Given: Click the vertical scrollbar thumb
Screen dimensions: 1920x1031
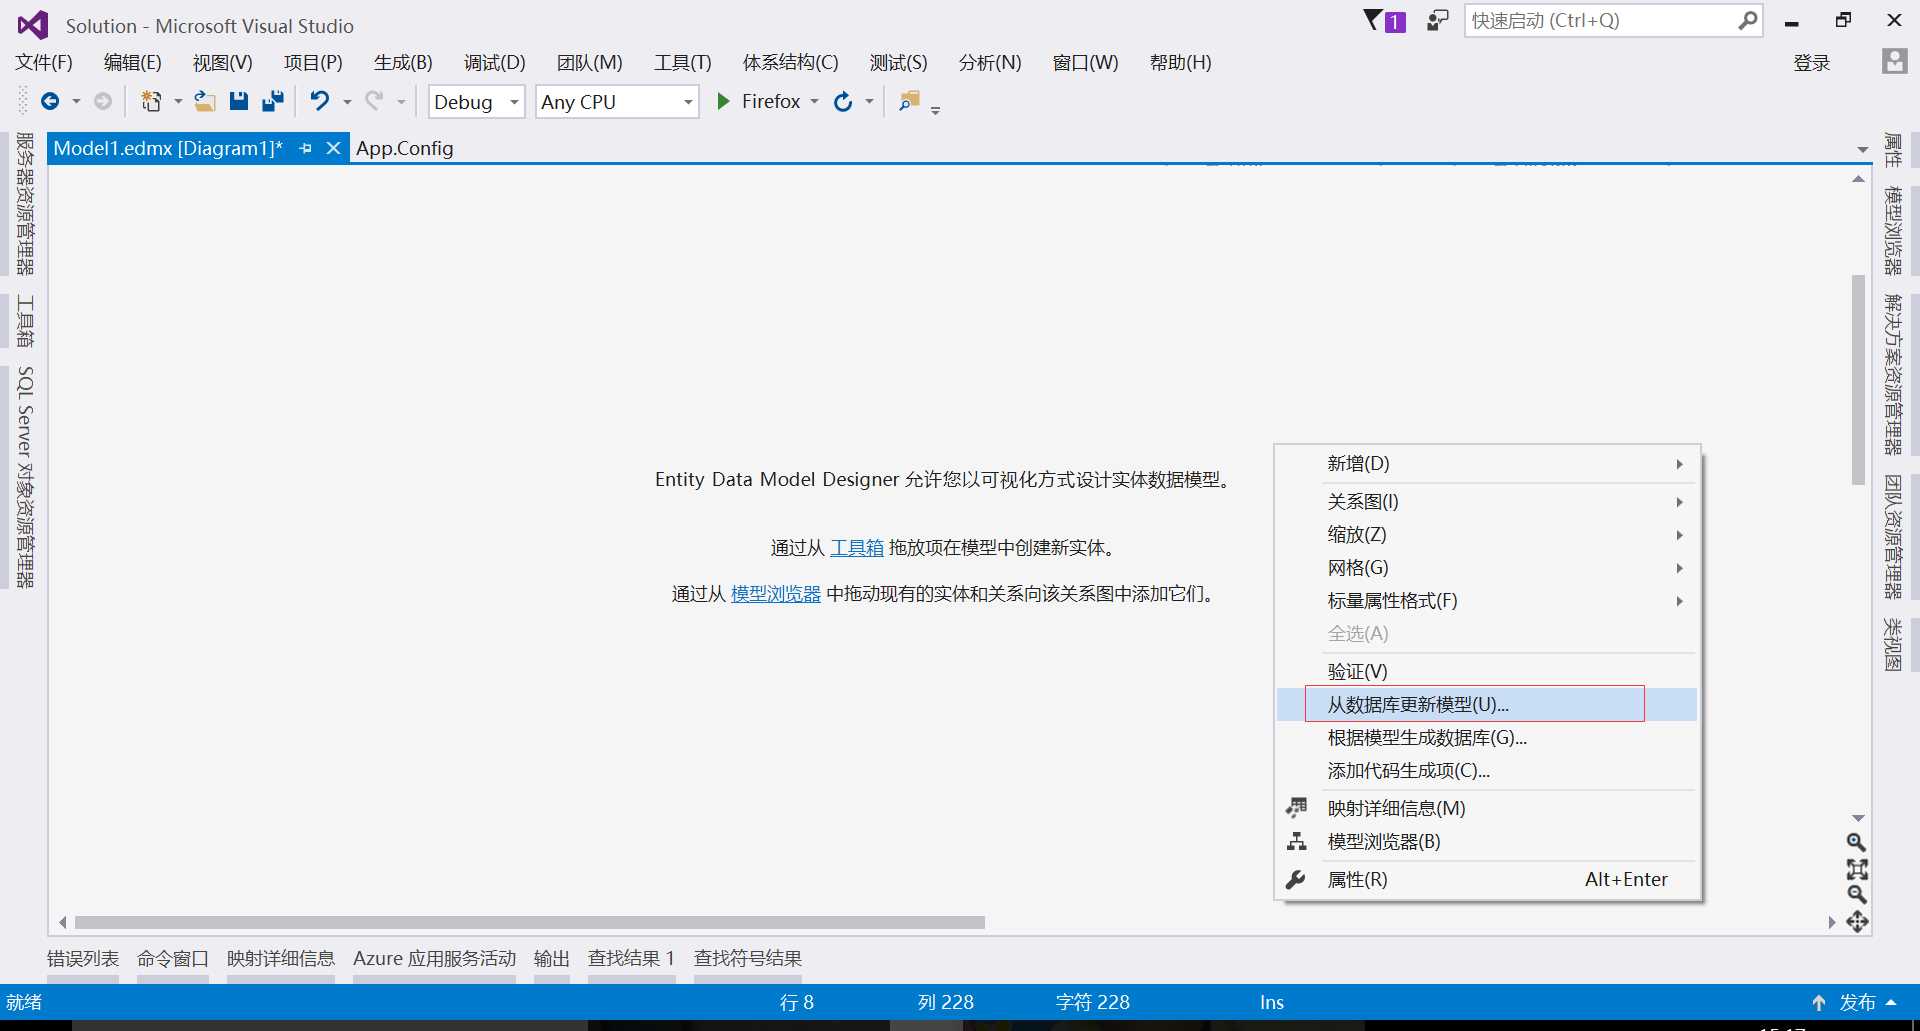Looking at the screenshot, I should (x=1858, y=380).
